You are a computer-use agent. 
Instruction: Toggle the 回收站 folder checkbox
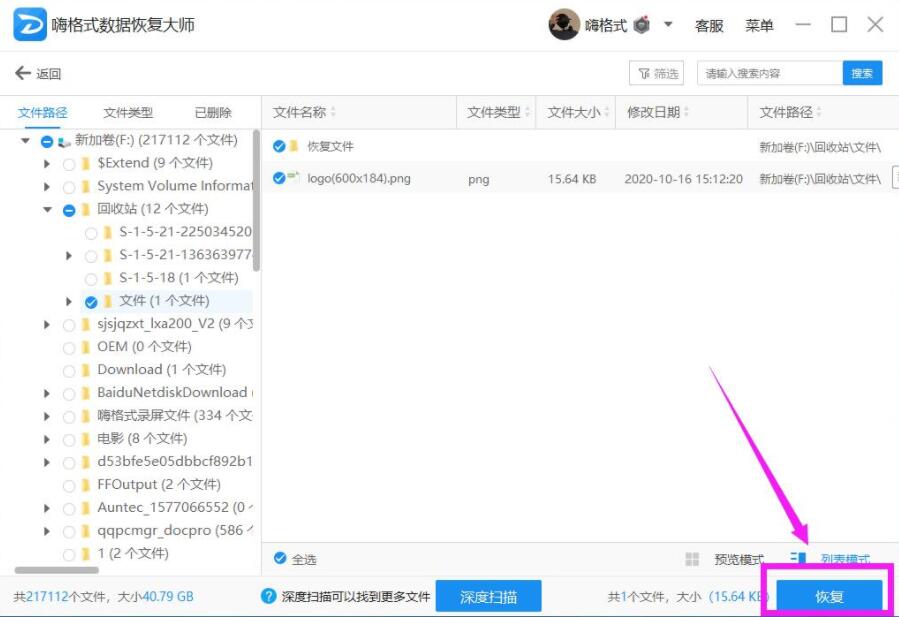pos(69,210)
